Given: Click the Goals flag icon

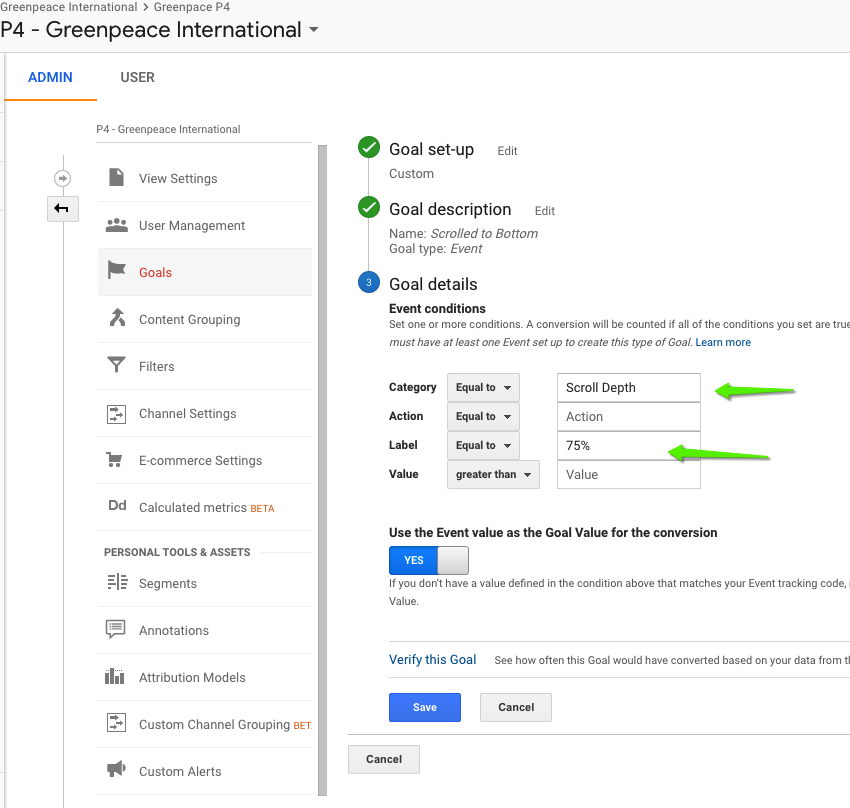Looking at the screenshot, I should click(x=117, y=270).
